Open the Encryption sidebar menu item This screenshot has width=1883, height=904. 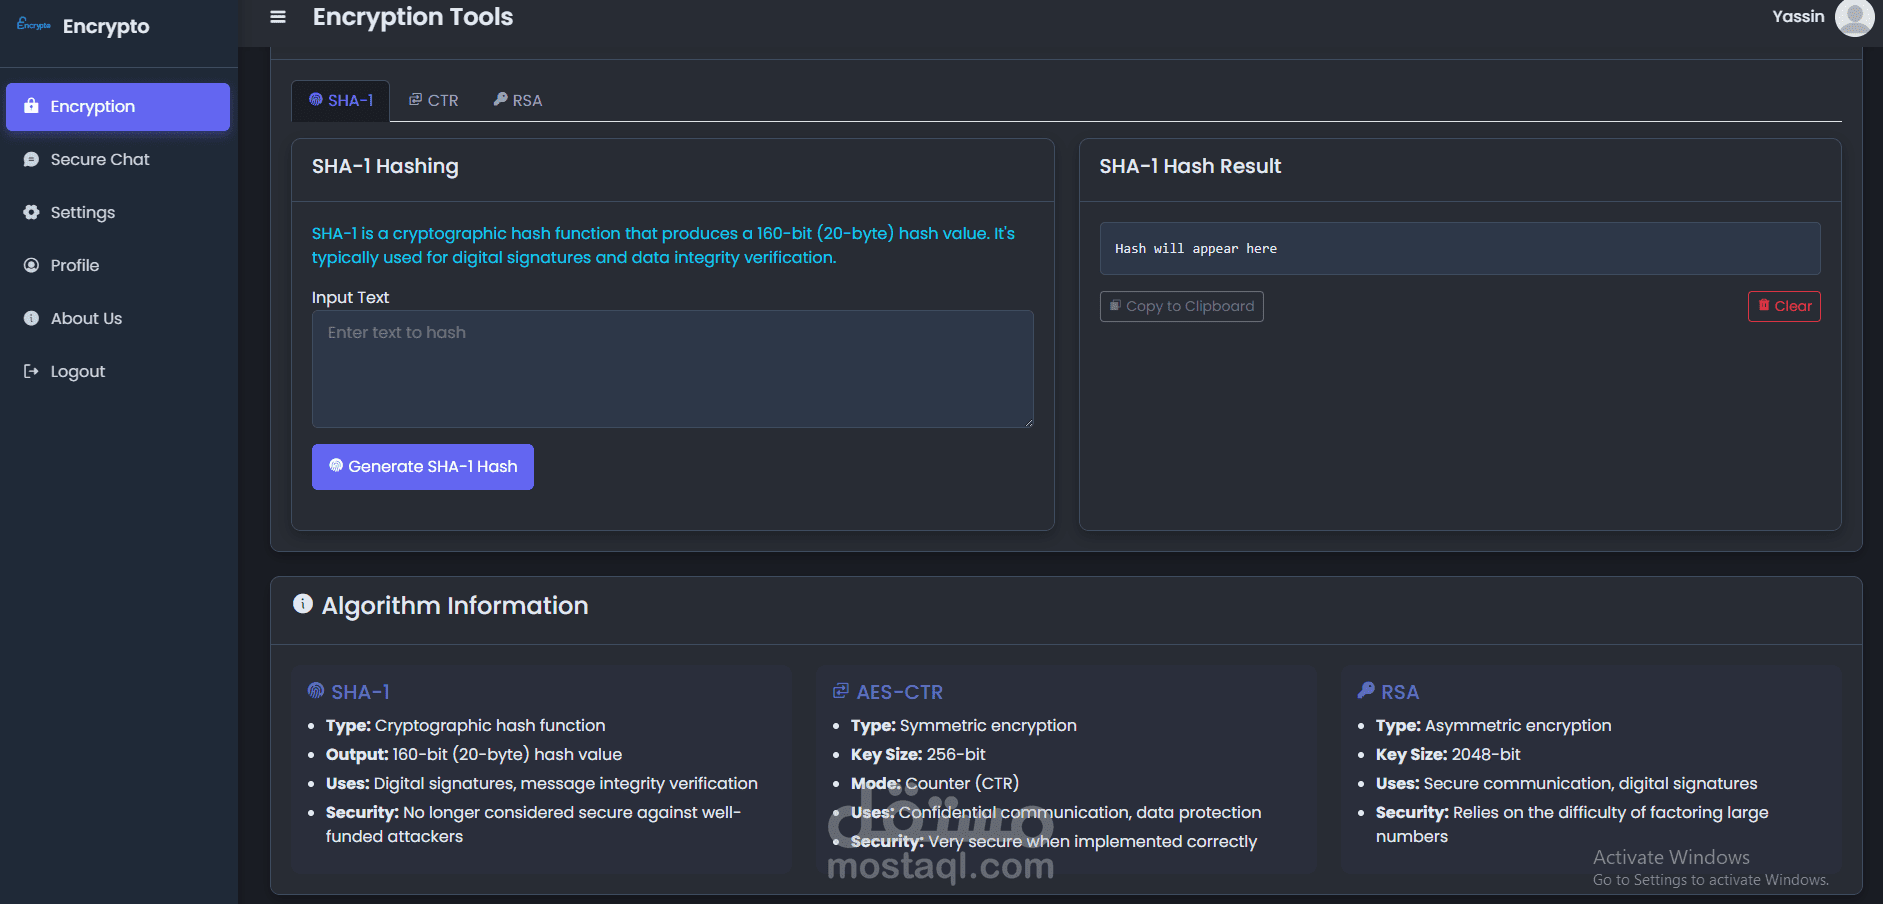pyautogui.click(x=118, y=107)
